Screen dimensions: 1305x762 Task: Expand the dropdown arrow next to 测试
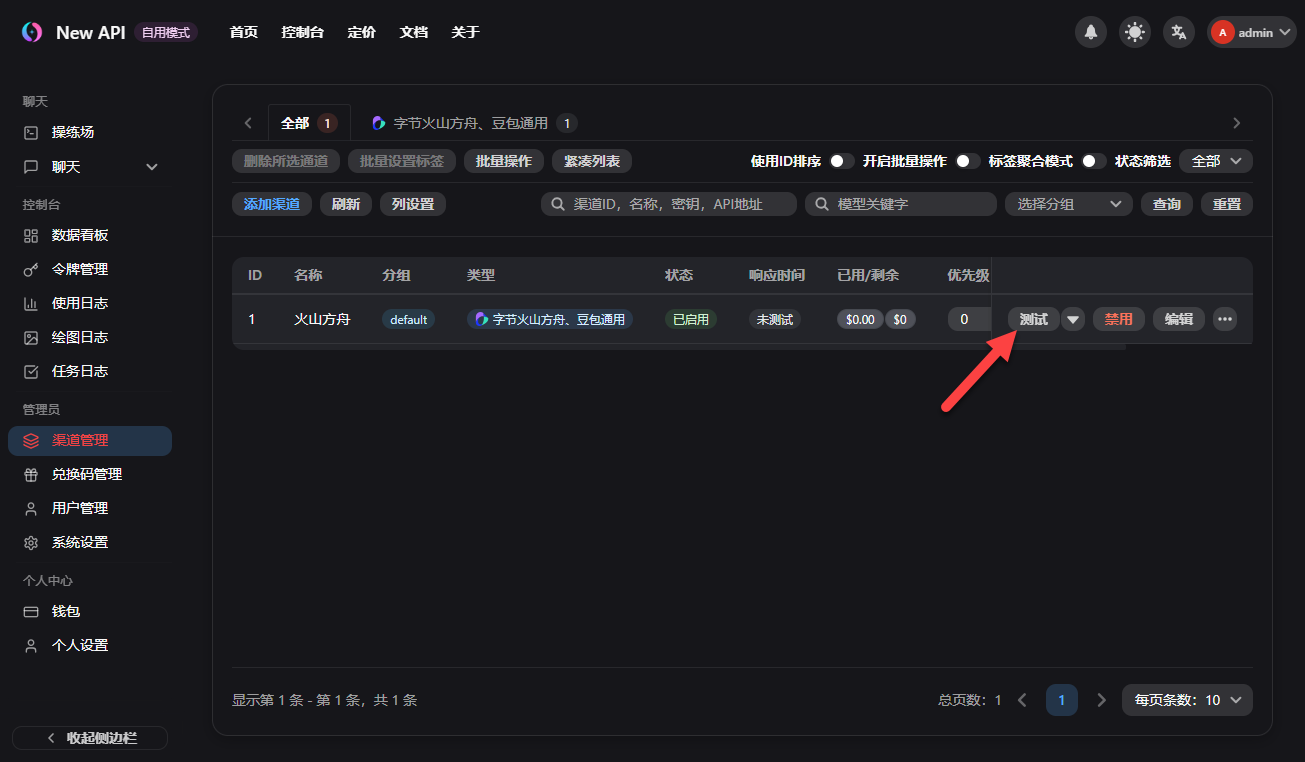[1071, 318]
